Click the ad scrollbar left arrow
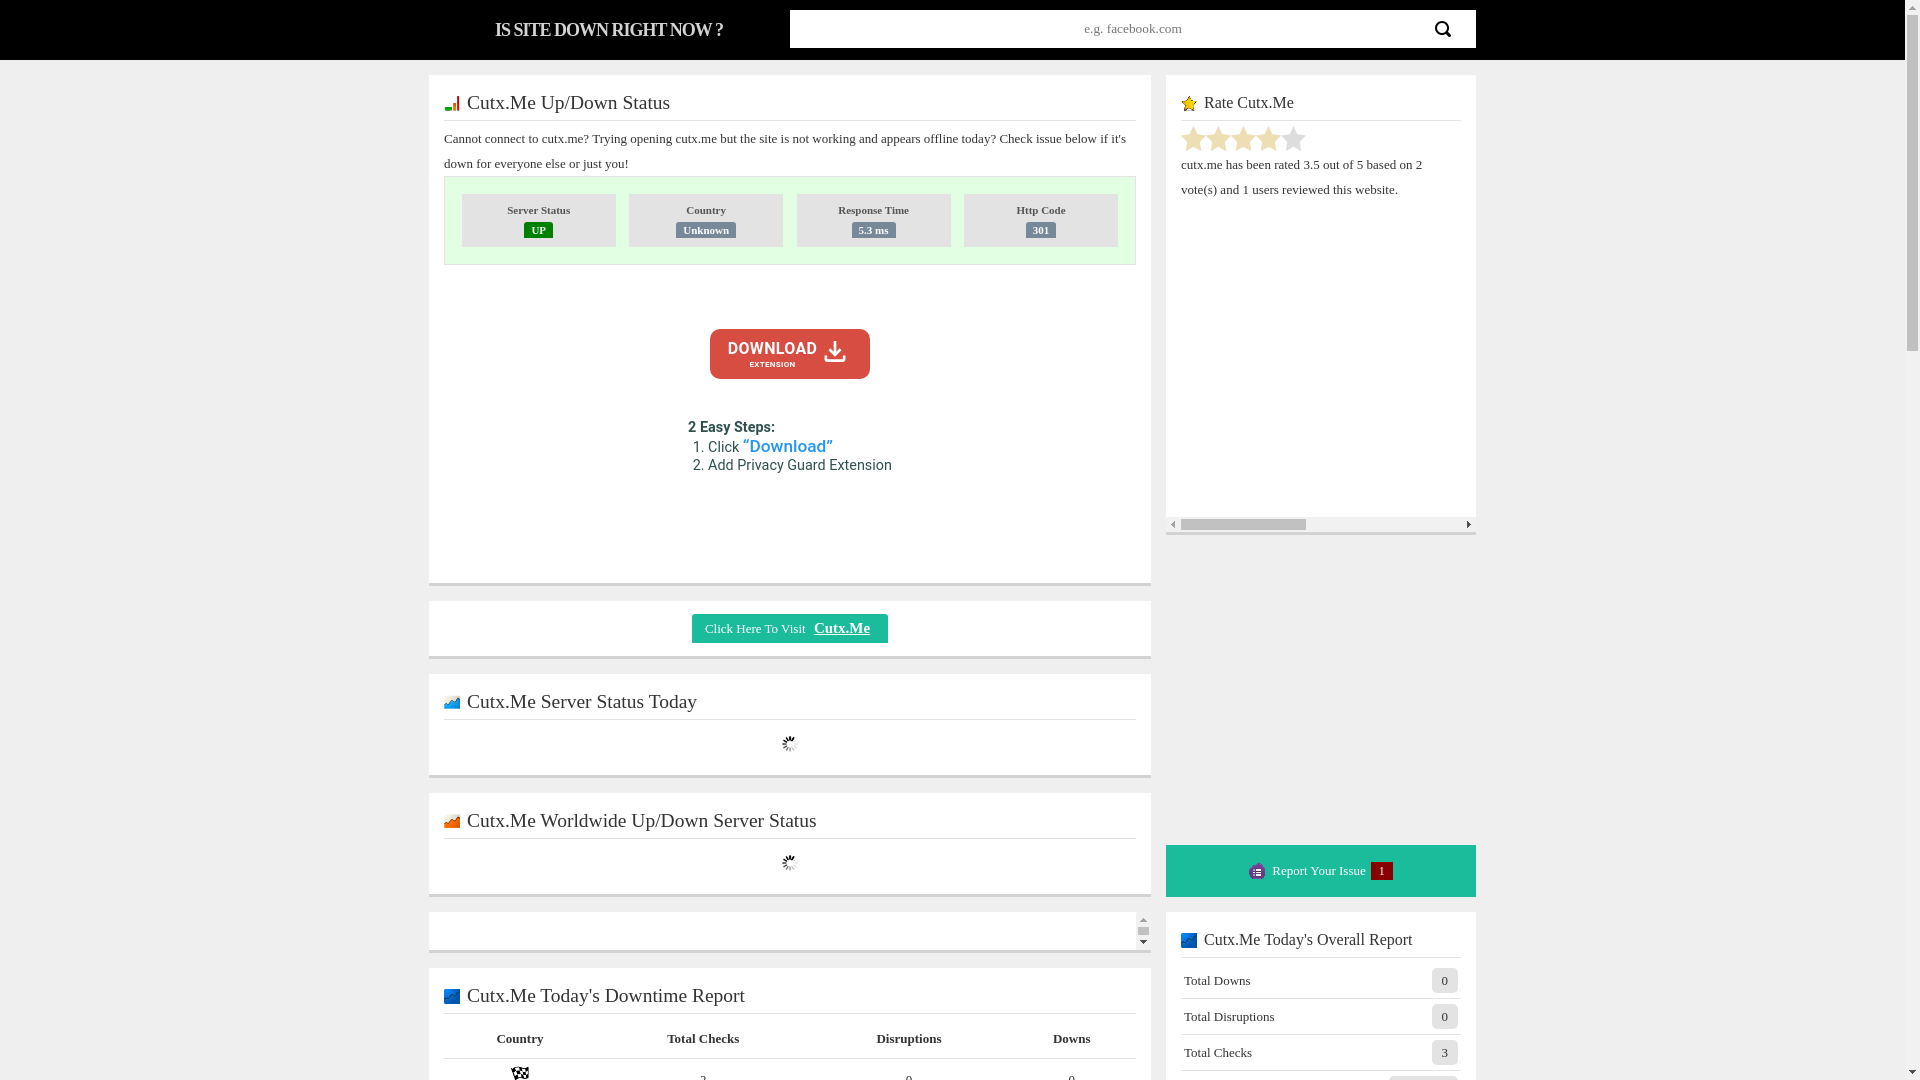 tap(1173, 525)
